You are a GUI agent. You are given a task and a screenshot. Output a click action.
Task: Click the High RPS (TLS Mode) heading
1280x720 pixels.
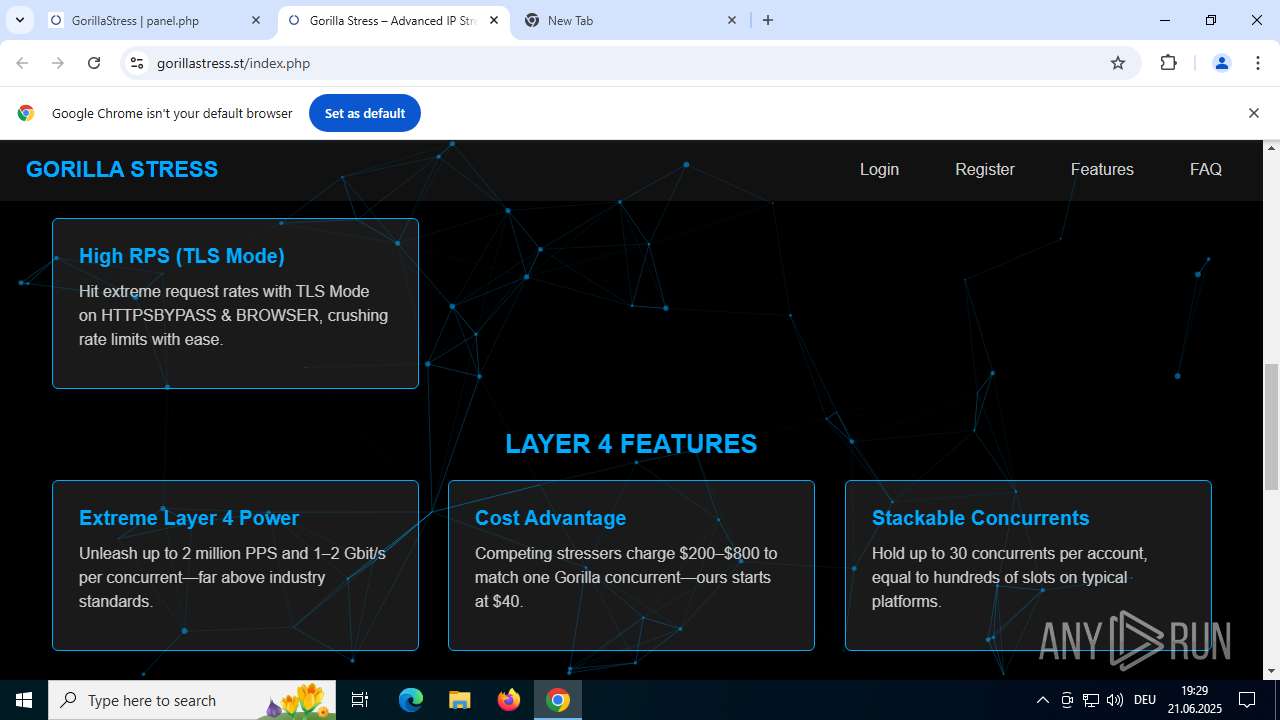[x=182, y=256]
